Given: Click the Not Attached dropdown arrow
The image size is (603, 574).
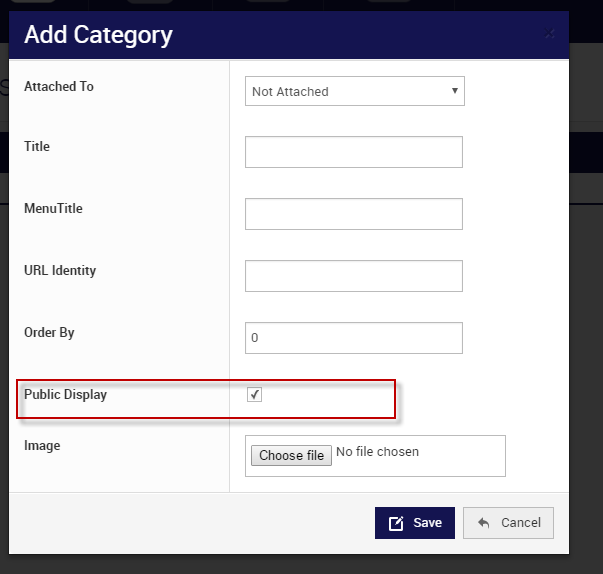Looking at the screenshot, I should [x=455, y=91].
